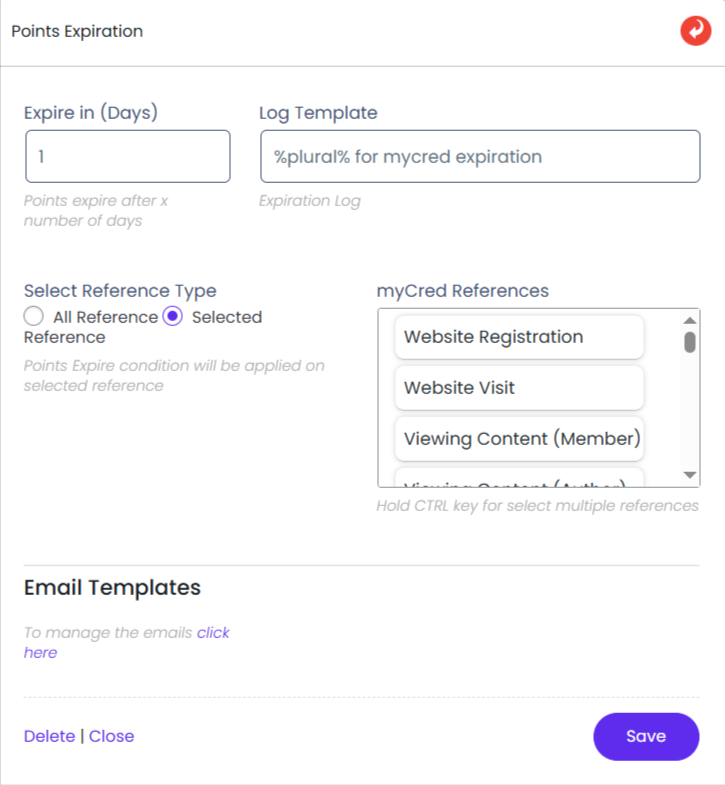725x785 pixels.
Task: Open the email templates 'click here' link
Action: tap(213, 632)
